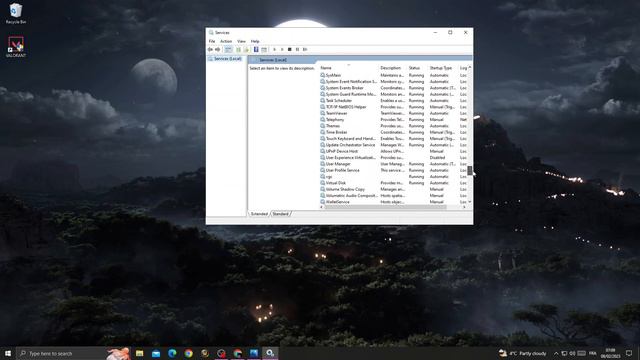Select Services (Local) in the console tree
Screen dimensions: 640x360
coord(225,59)
